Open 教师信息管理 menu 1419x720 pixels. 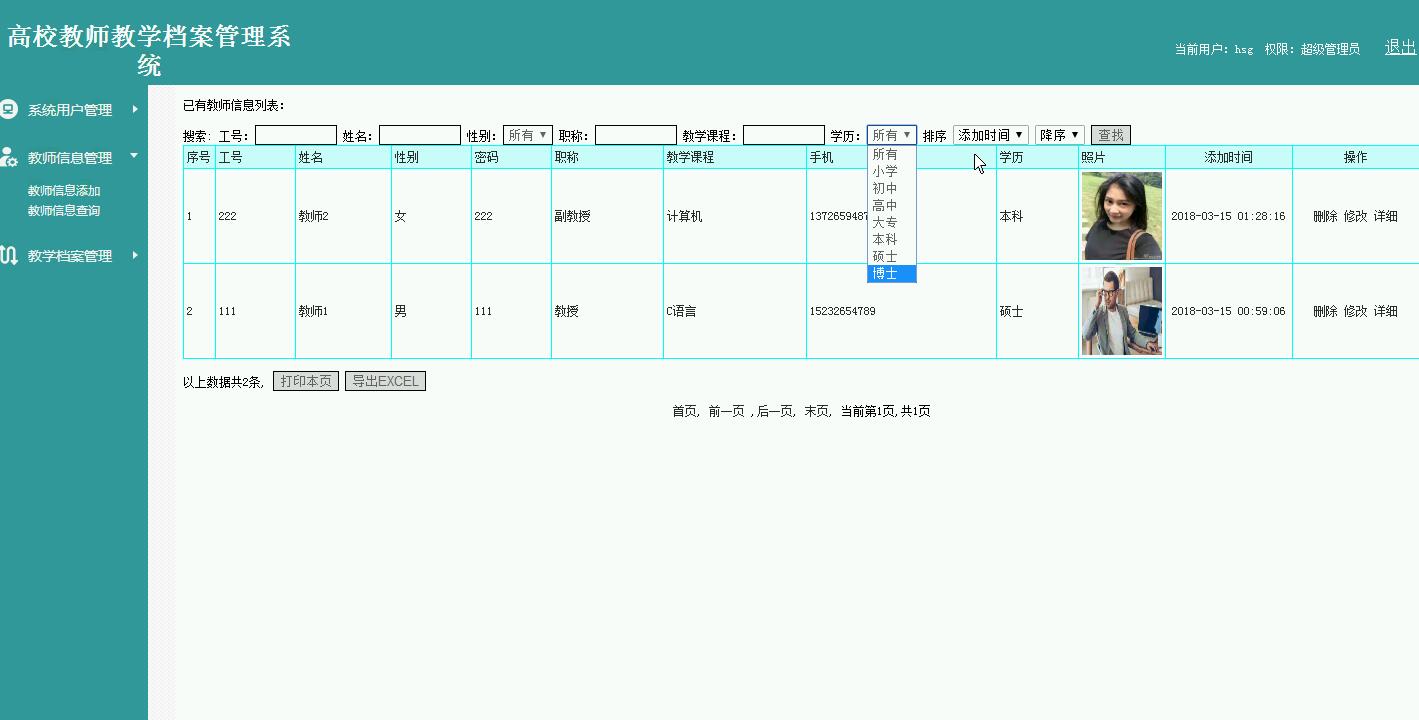(70, 158)
